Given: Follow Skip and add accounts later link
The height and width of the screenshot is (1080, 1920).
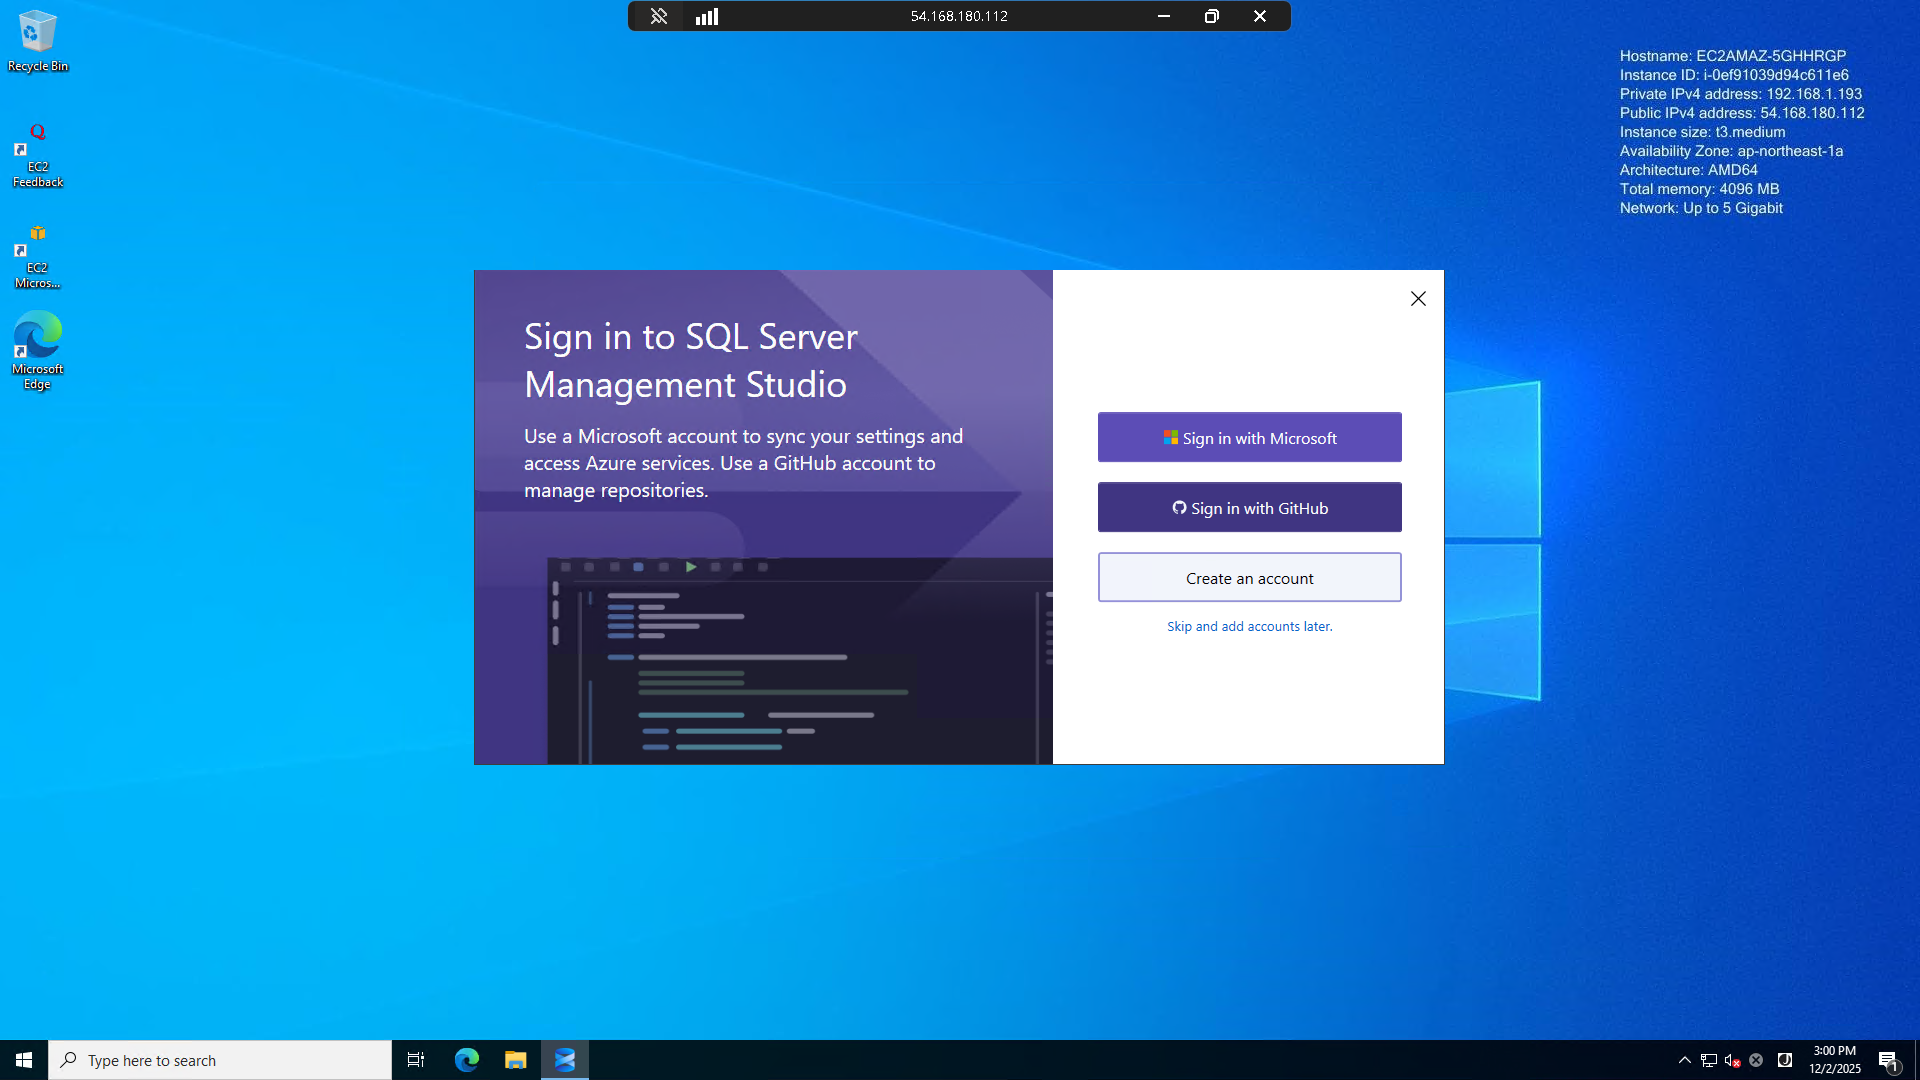Looking at the screenshot, I should [x=1249, y=627].
